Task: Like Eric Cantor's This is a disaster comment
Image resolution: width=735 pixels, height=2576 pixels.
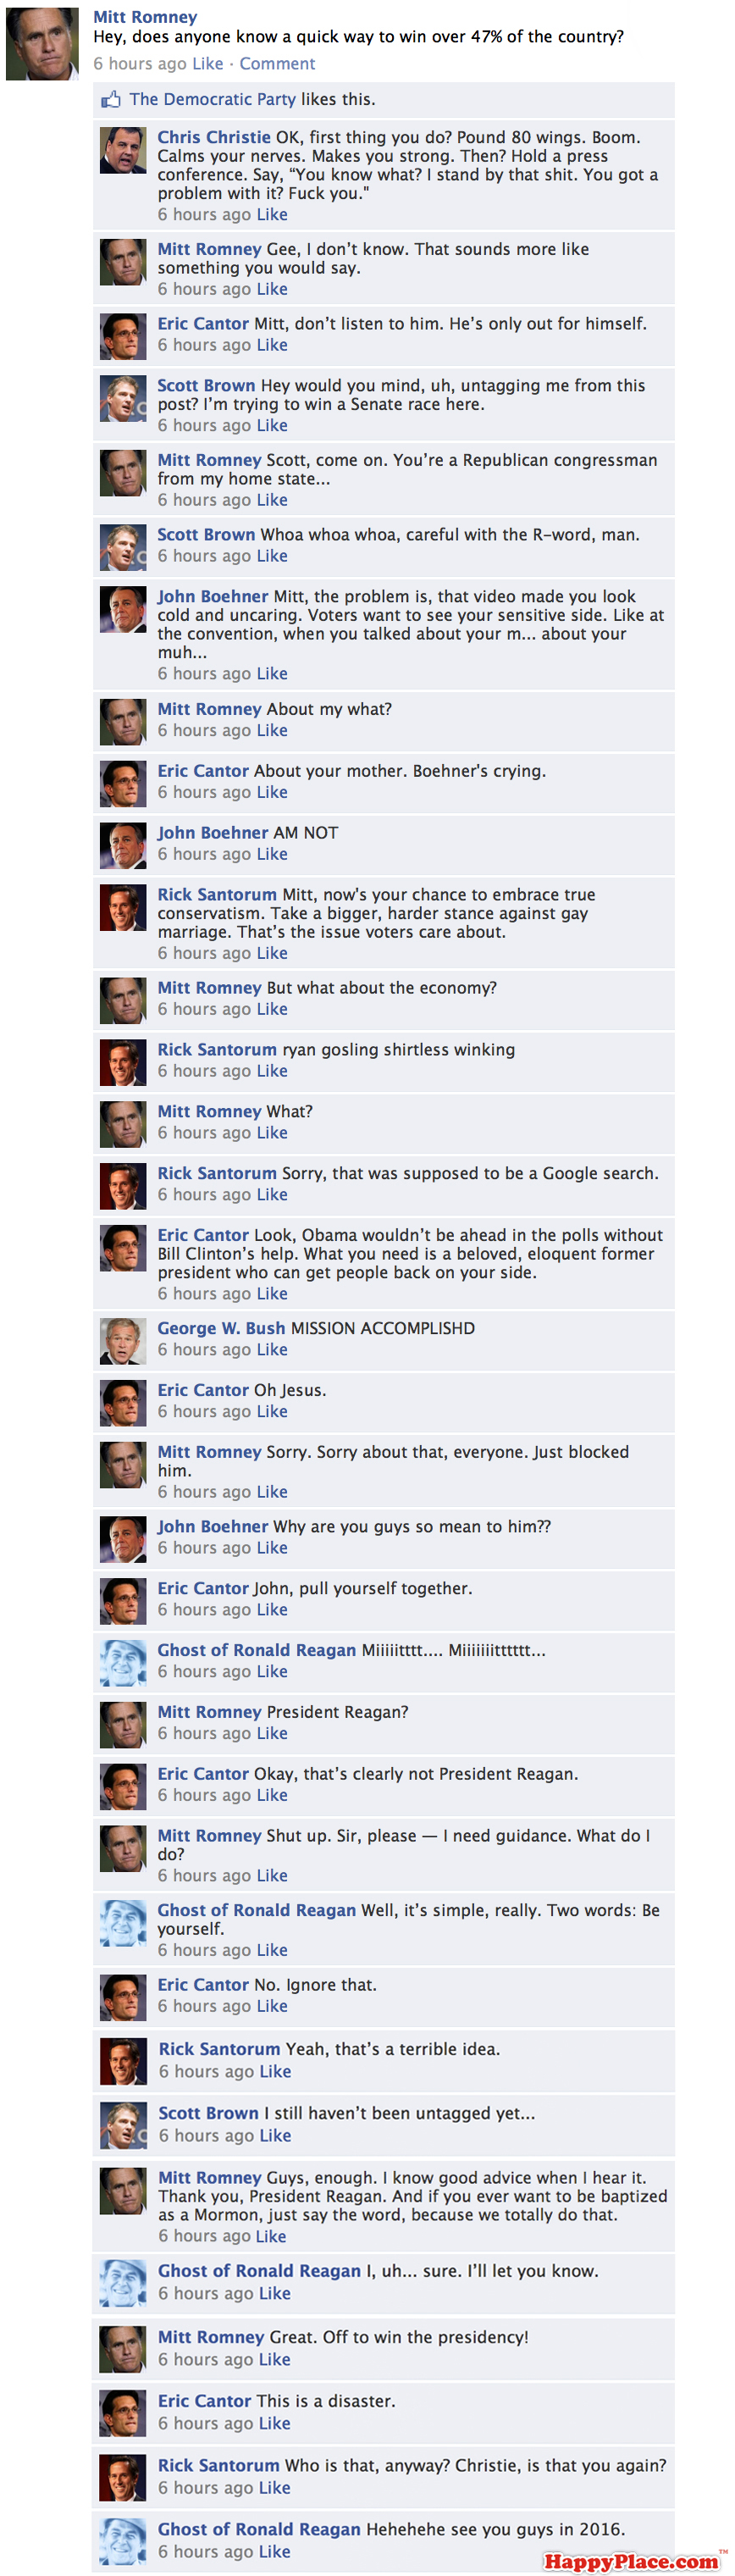Action: coord(275,2423)
